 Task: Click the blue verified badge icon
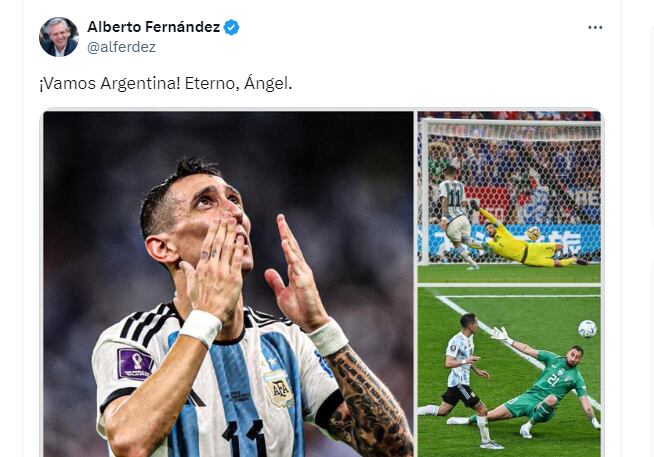pyautogui.click(x=231, y=28)
